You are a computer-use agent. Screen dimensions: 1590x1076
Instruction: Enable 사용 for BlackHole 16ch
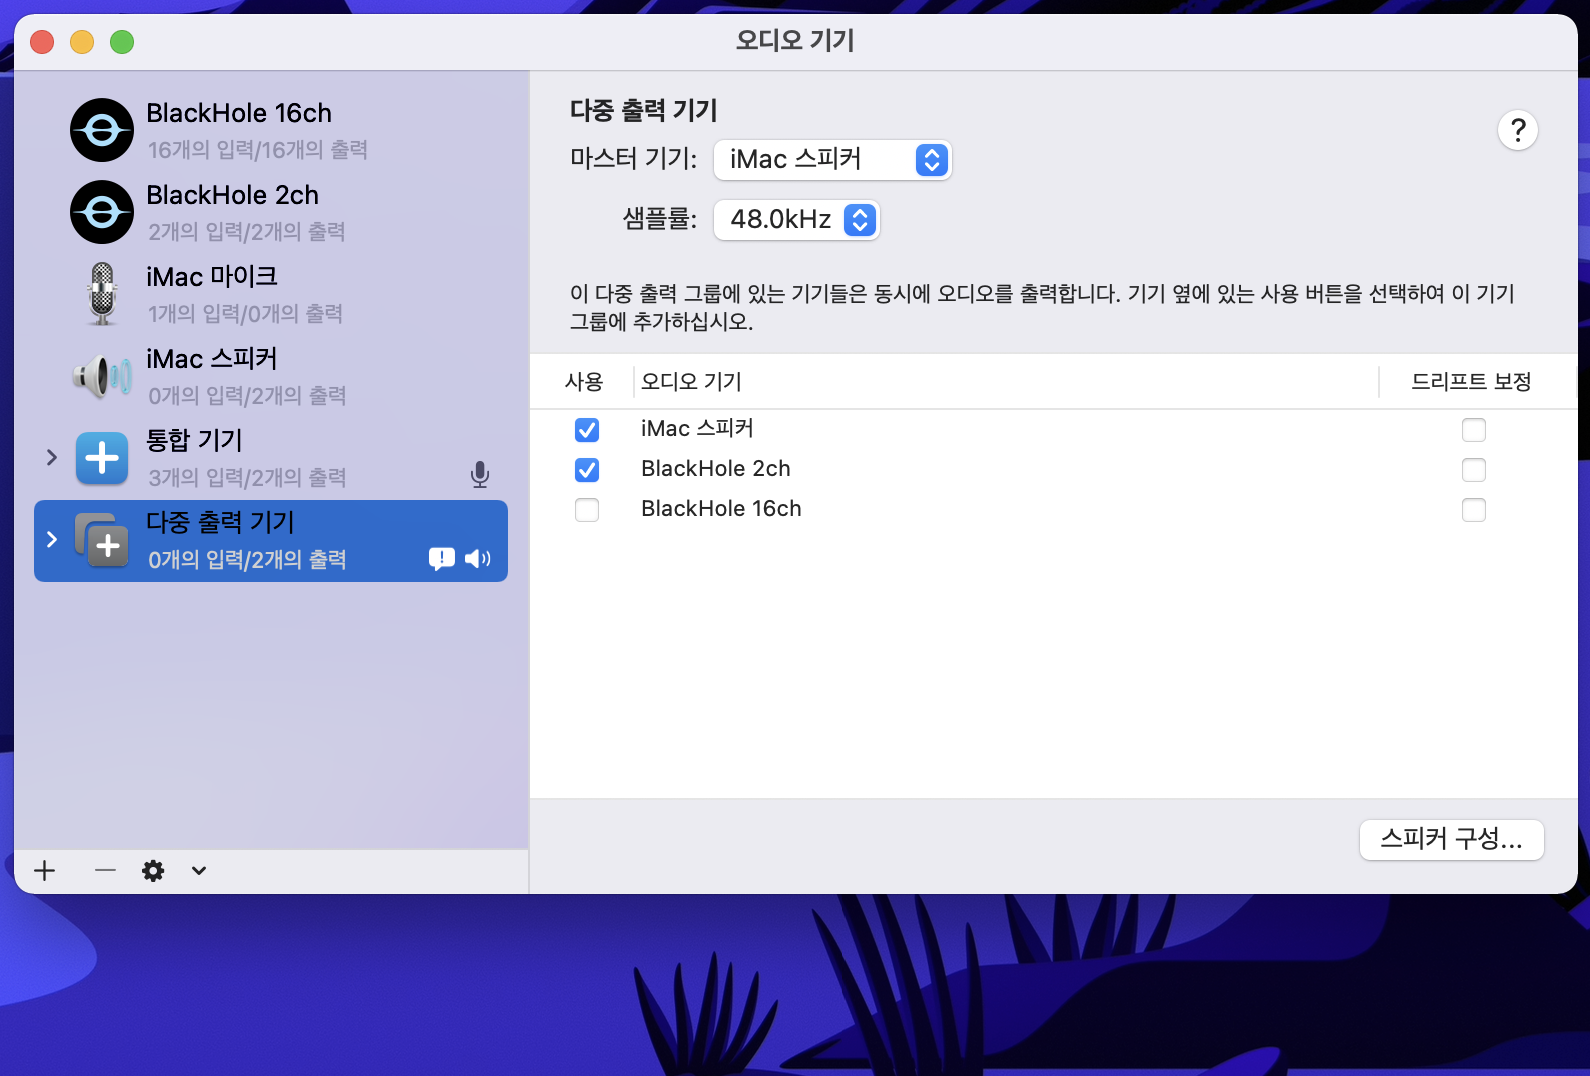[x=587, y=510]
